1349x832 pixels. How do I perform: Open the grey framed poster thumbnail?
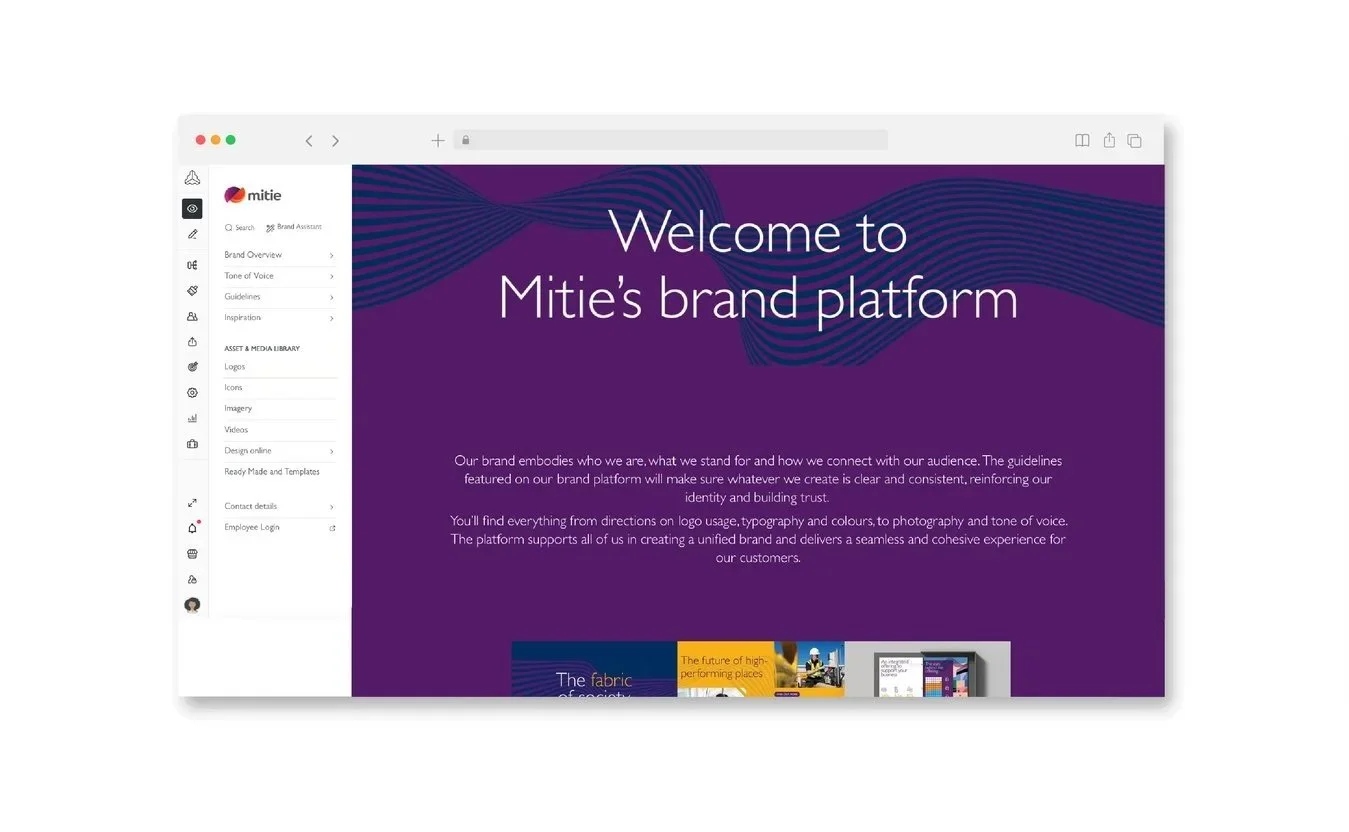(x=927, y=669)
